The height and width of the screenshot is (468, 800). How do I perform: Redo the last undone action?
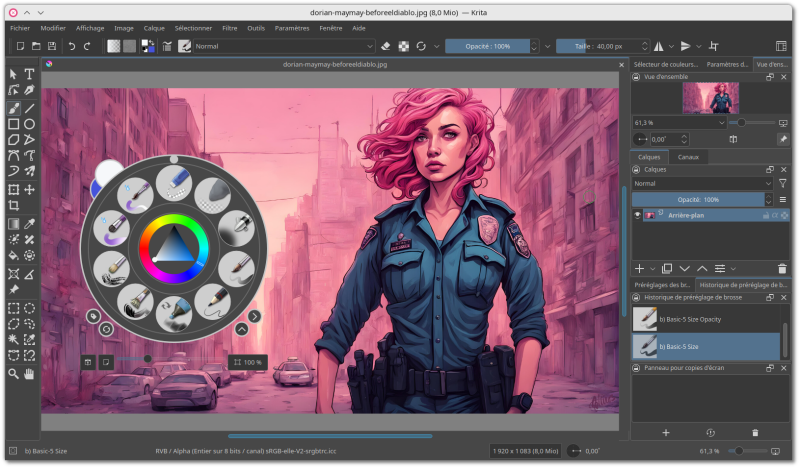87,46
